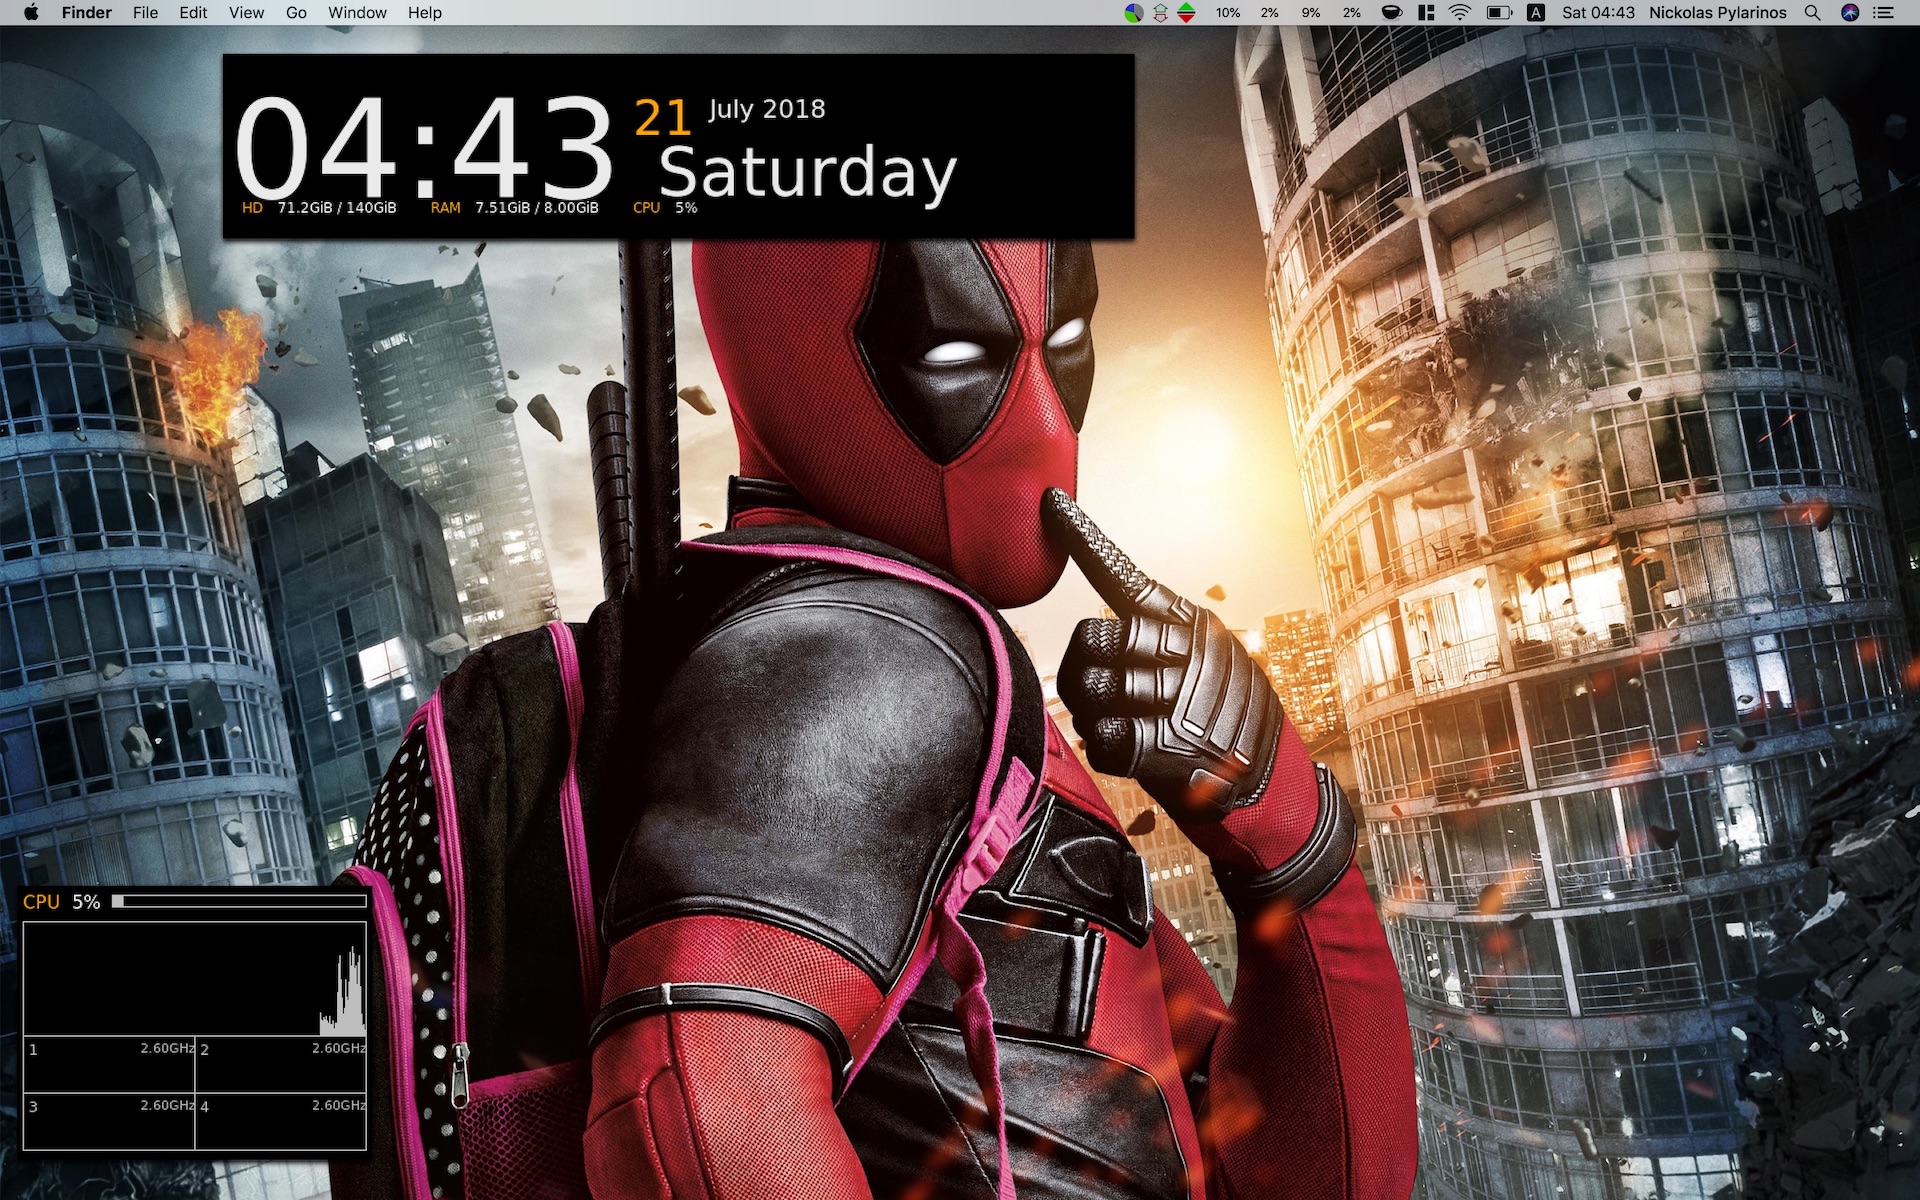This screenshot has width=1920, height=1200.
Task: Open the File menu
Action: pos(145,13)
